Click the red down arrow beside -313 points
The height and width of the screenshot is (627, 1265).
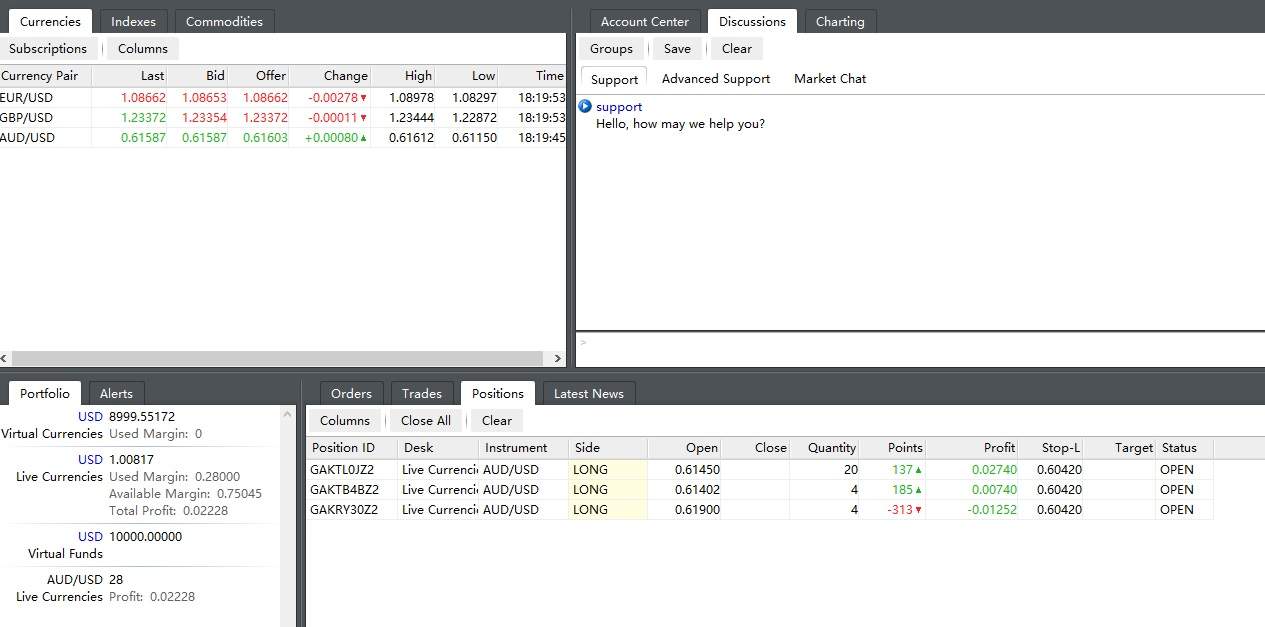(x=918, y=510)
